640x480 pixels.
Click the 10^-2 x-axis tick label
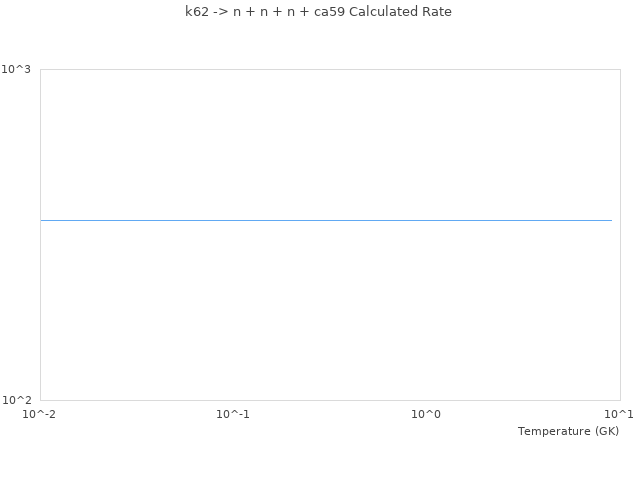click(40, 414)
